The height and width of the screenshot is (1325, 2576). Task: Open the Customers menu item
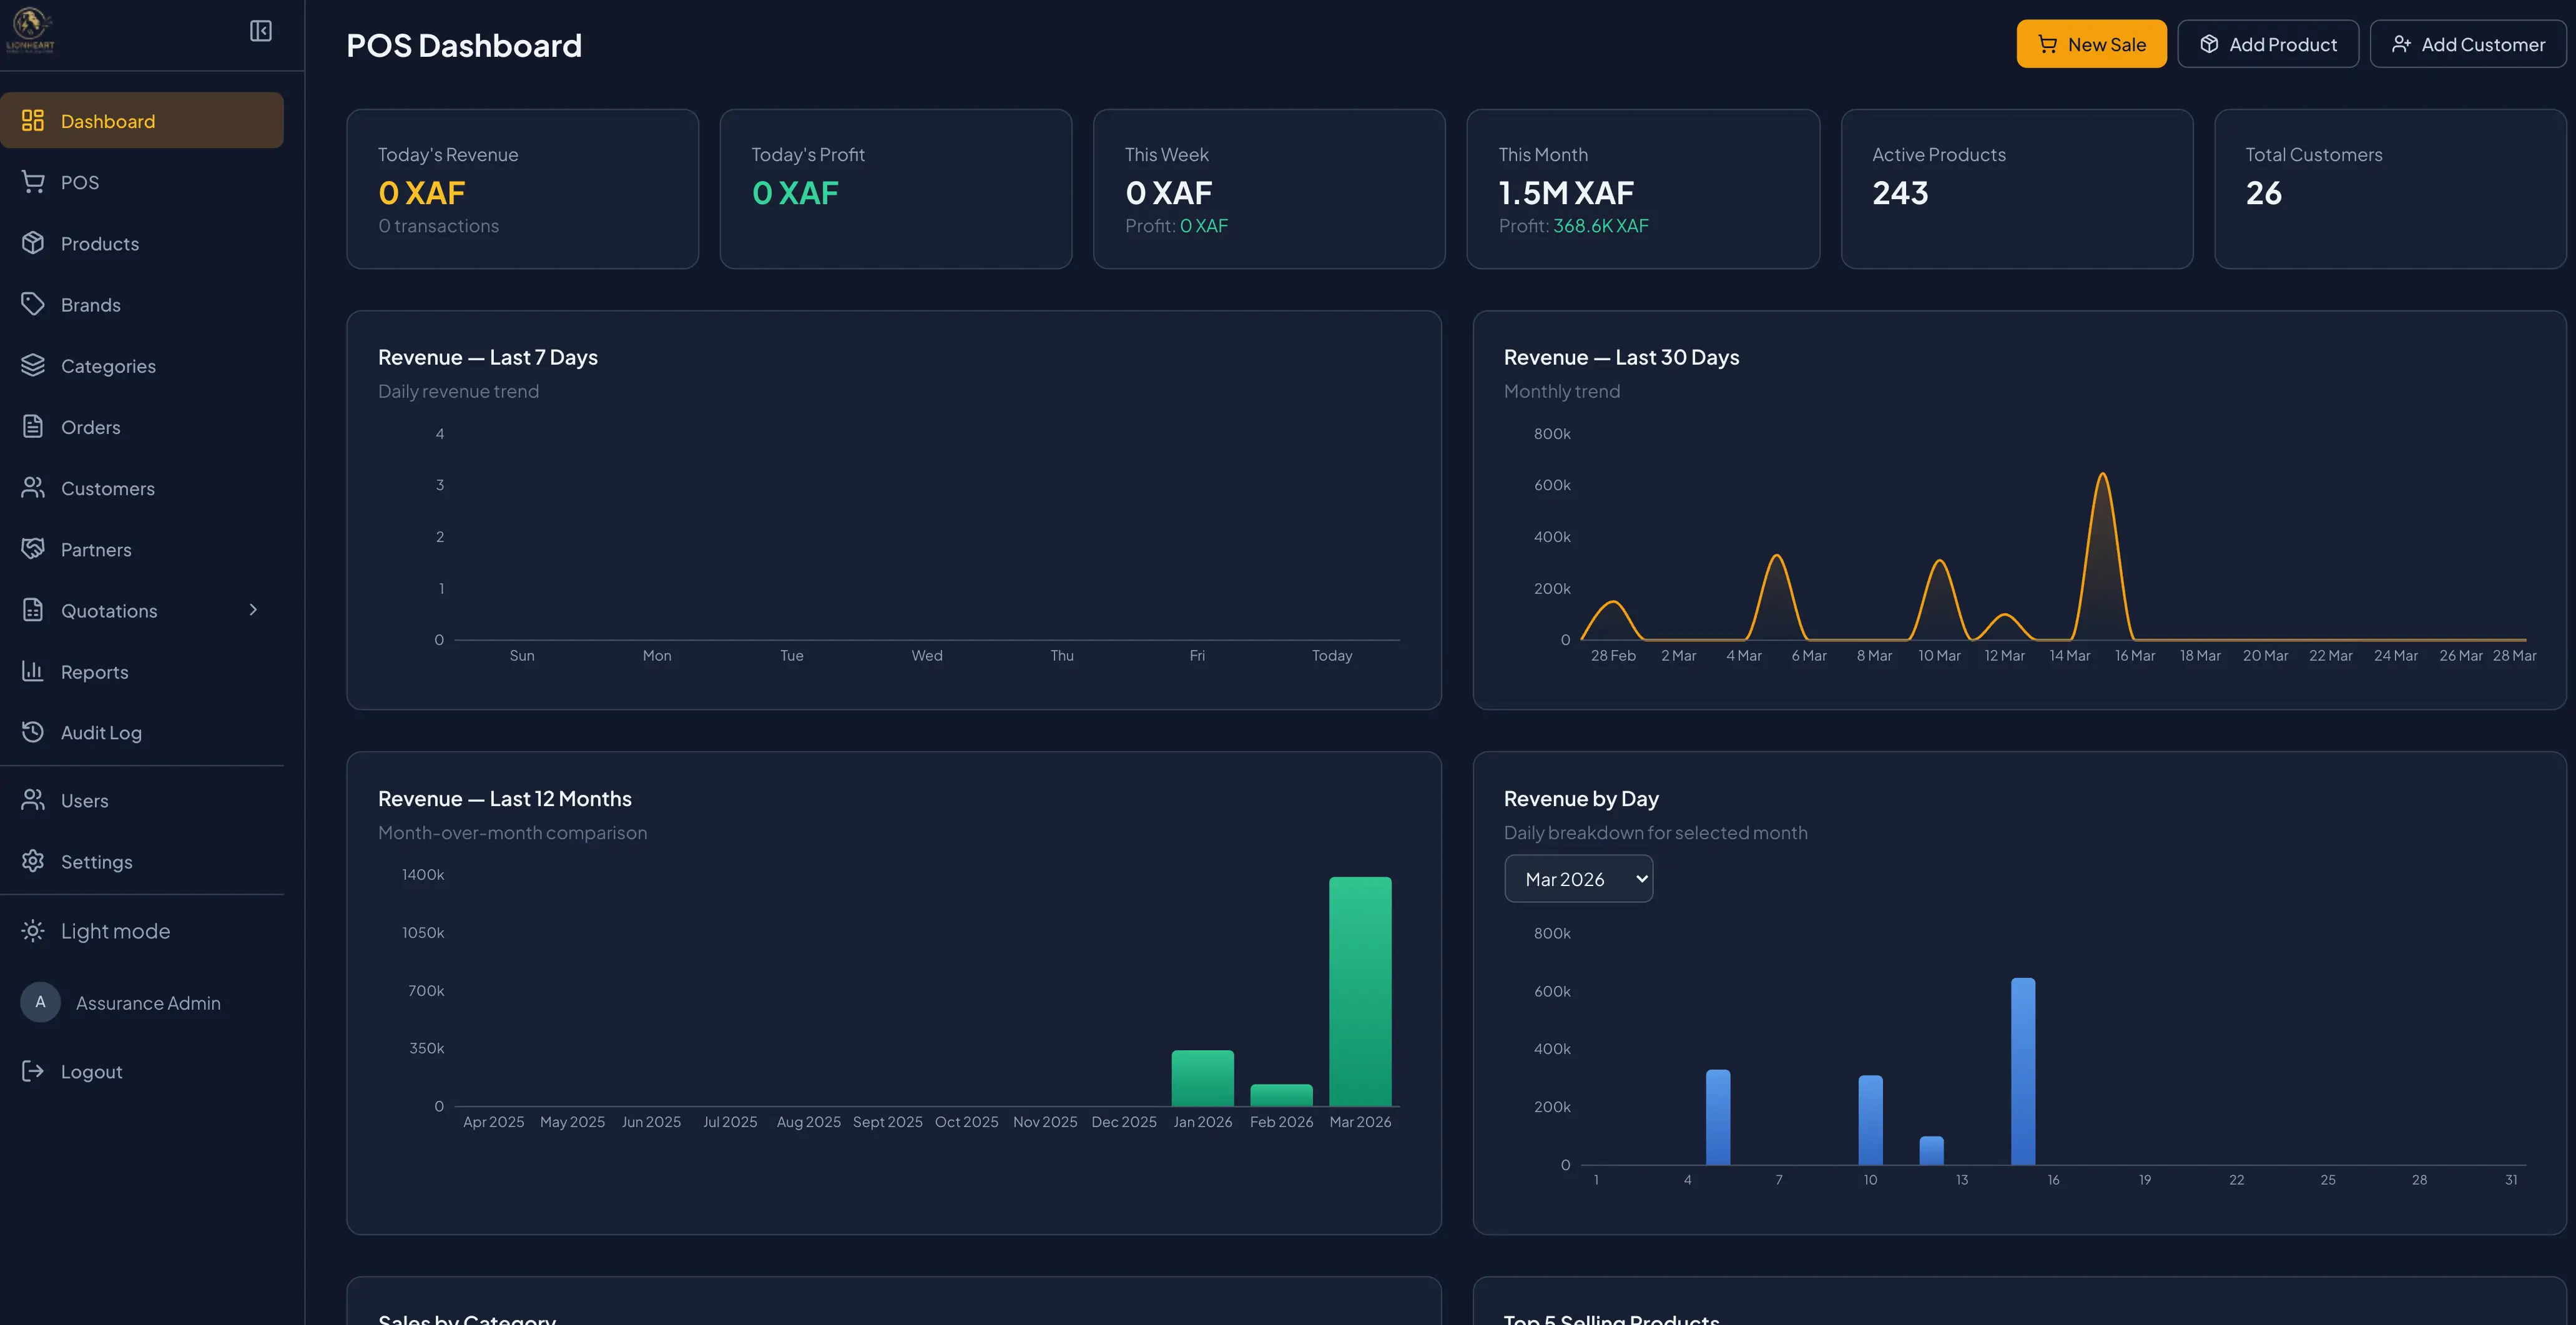(107, 488)
